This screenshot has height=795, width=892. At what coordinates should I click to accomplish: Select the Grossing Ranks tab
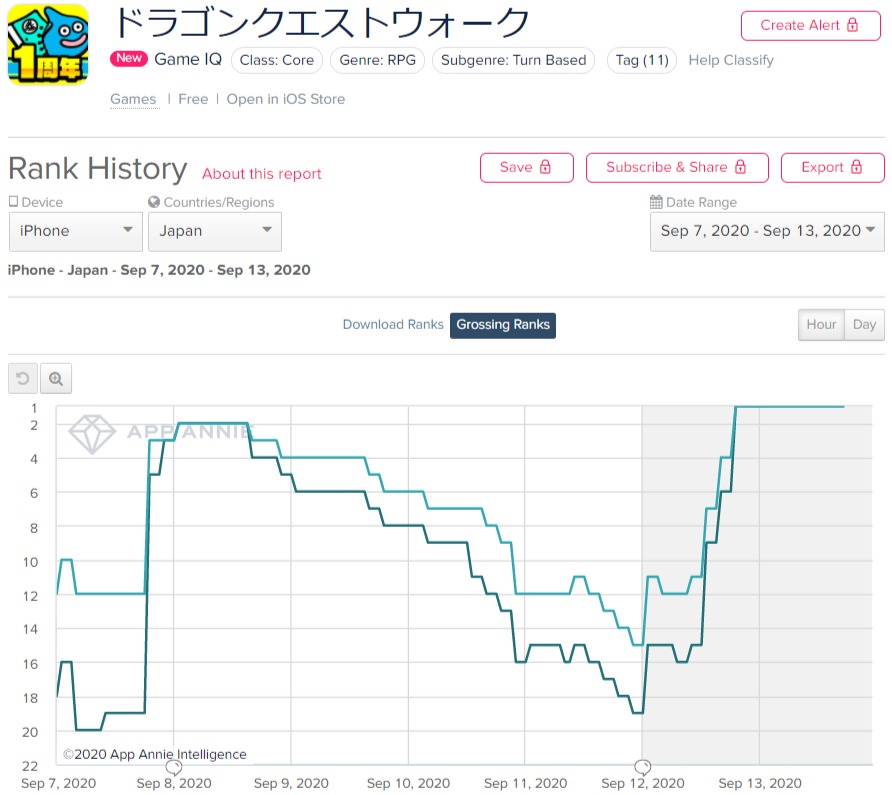(502, 325)
